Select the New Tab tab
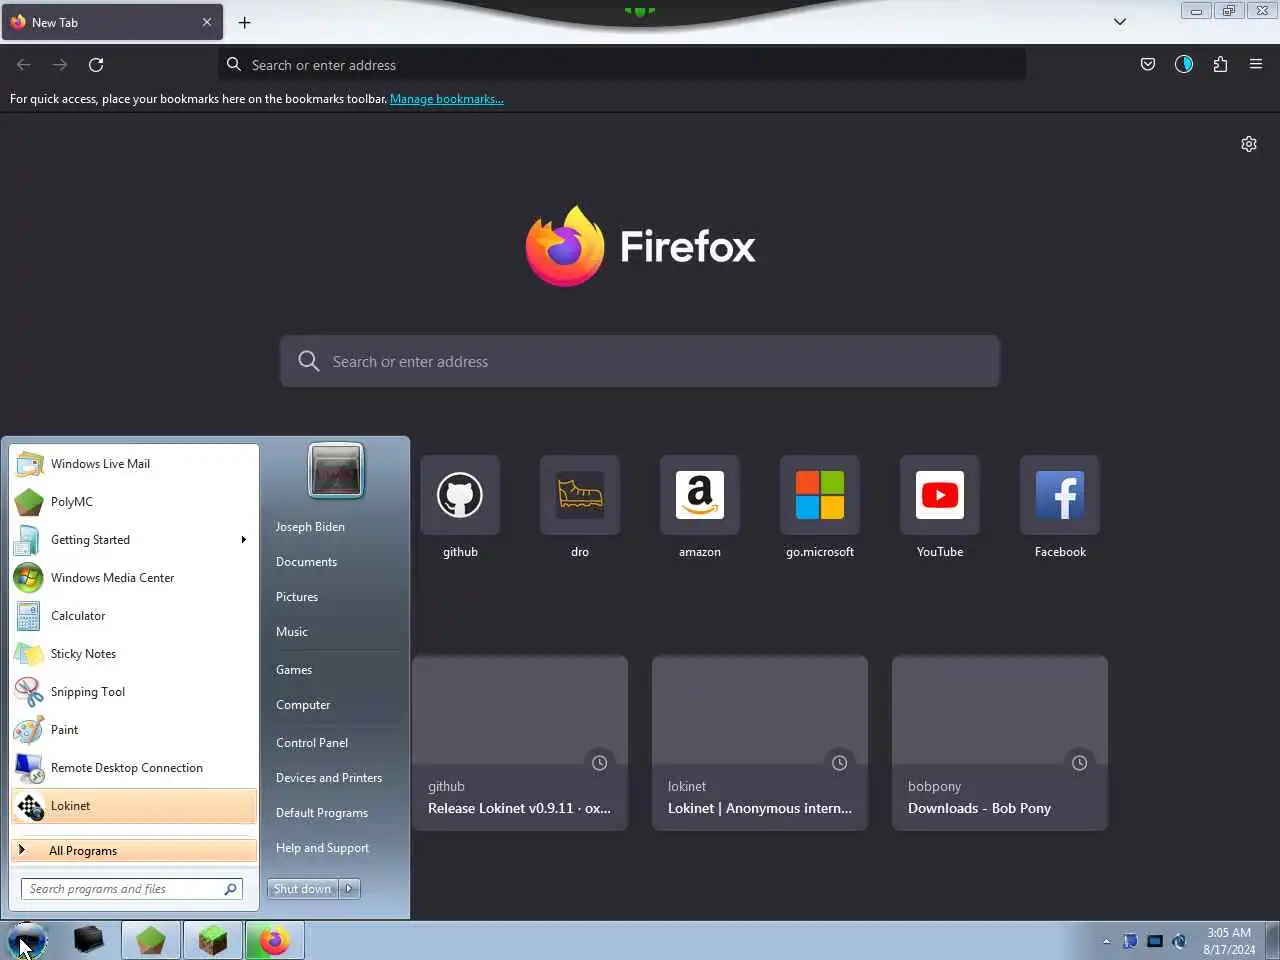Image resolution: width=1280 pixels, height=960 pixels. pyautogui.click(x=112, y=22)
